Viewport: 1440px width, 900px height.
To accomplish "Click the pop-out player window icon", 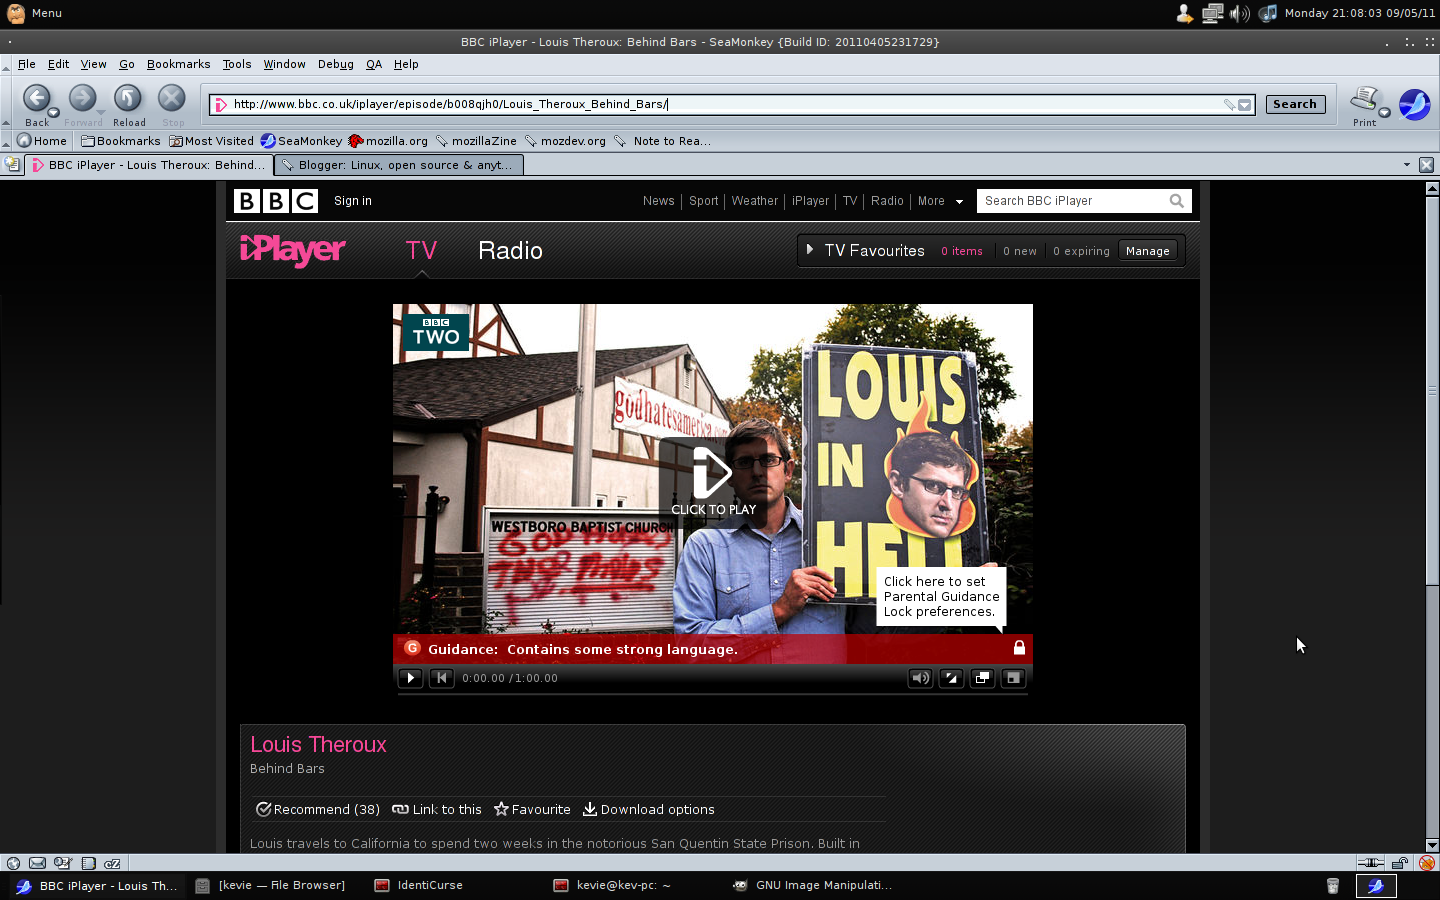I will (x=982, y=678).
